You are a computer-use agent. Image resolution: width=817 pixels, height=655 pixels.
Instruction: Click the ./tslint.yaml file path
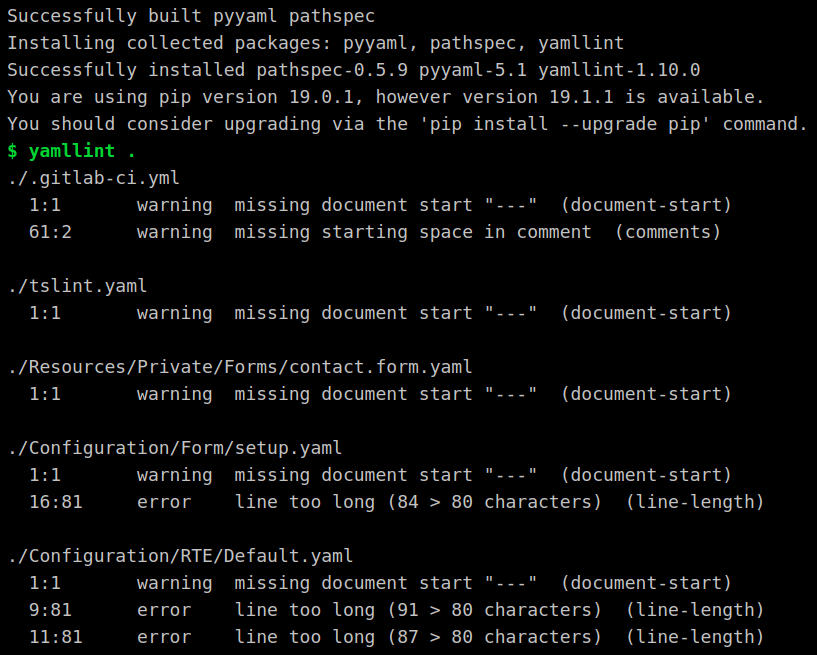pos(78,286)
